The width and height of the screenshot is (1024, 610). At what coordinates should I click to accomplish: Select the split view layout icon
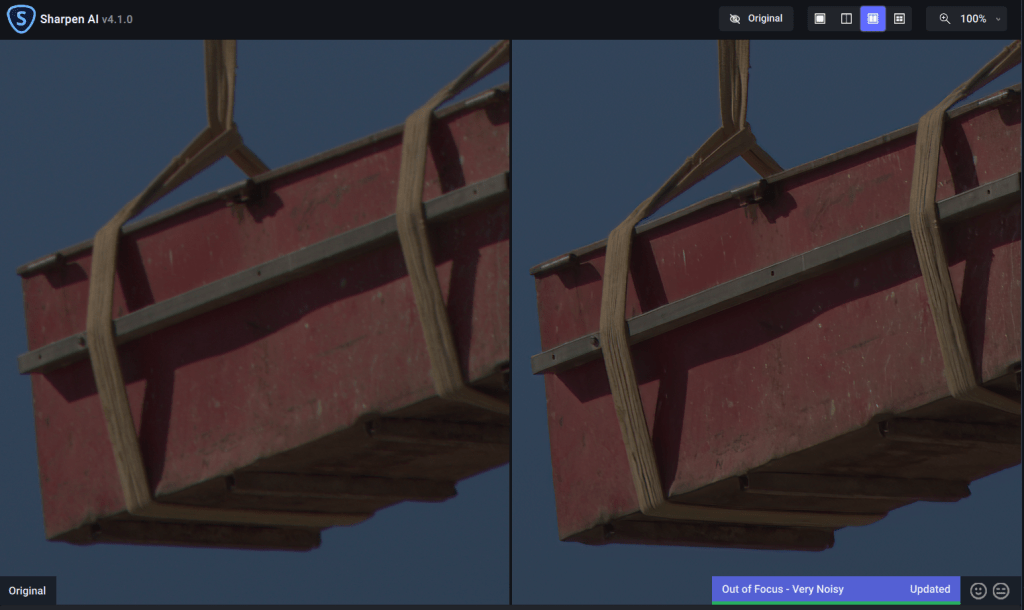click(846, 19)
